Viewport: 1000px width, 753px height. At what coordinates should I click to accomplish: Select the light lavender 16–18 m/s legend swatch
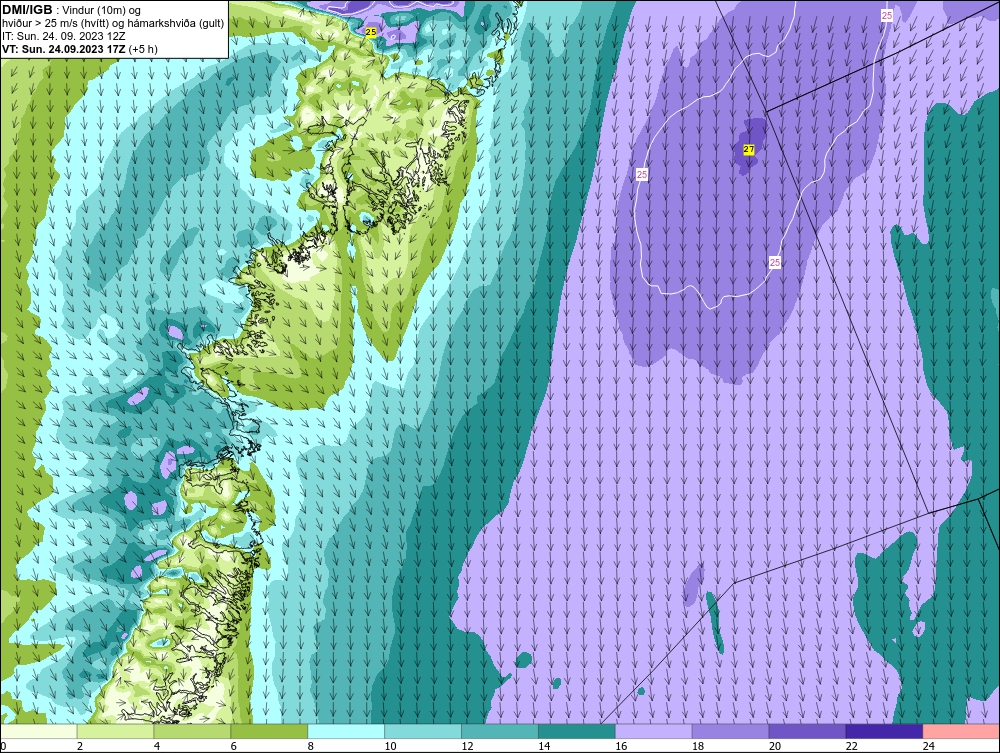click(x=654, y=731)
